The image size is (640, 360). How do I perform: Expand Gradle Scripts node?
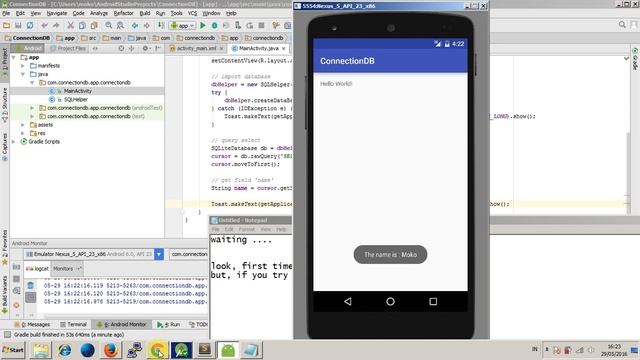point(14,142)
